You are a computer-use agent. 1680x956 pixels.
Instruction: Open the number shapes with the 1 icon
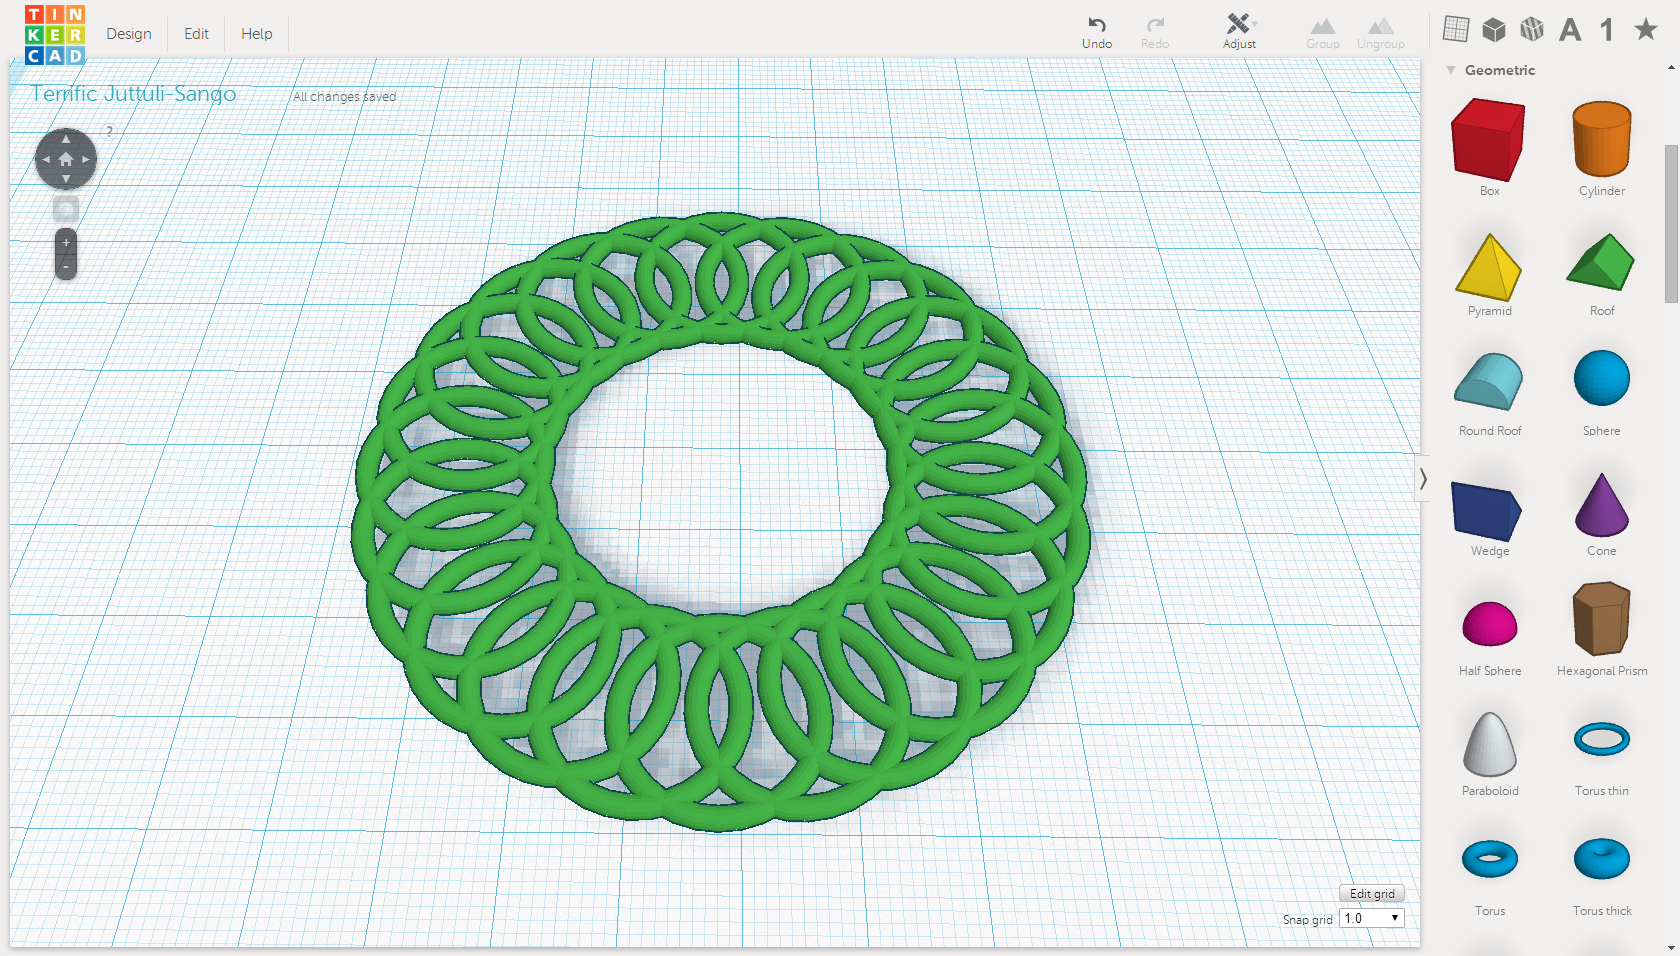tap(1607, 30)
